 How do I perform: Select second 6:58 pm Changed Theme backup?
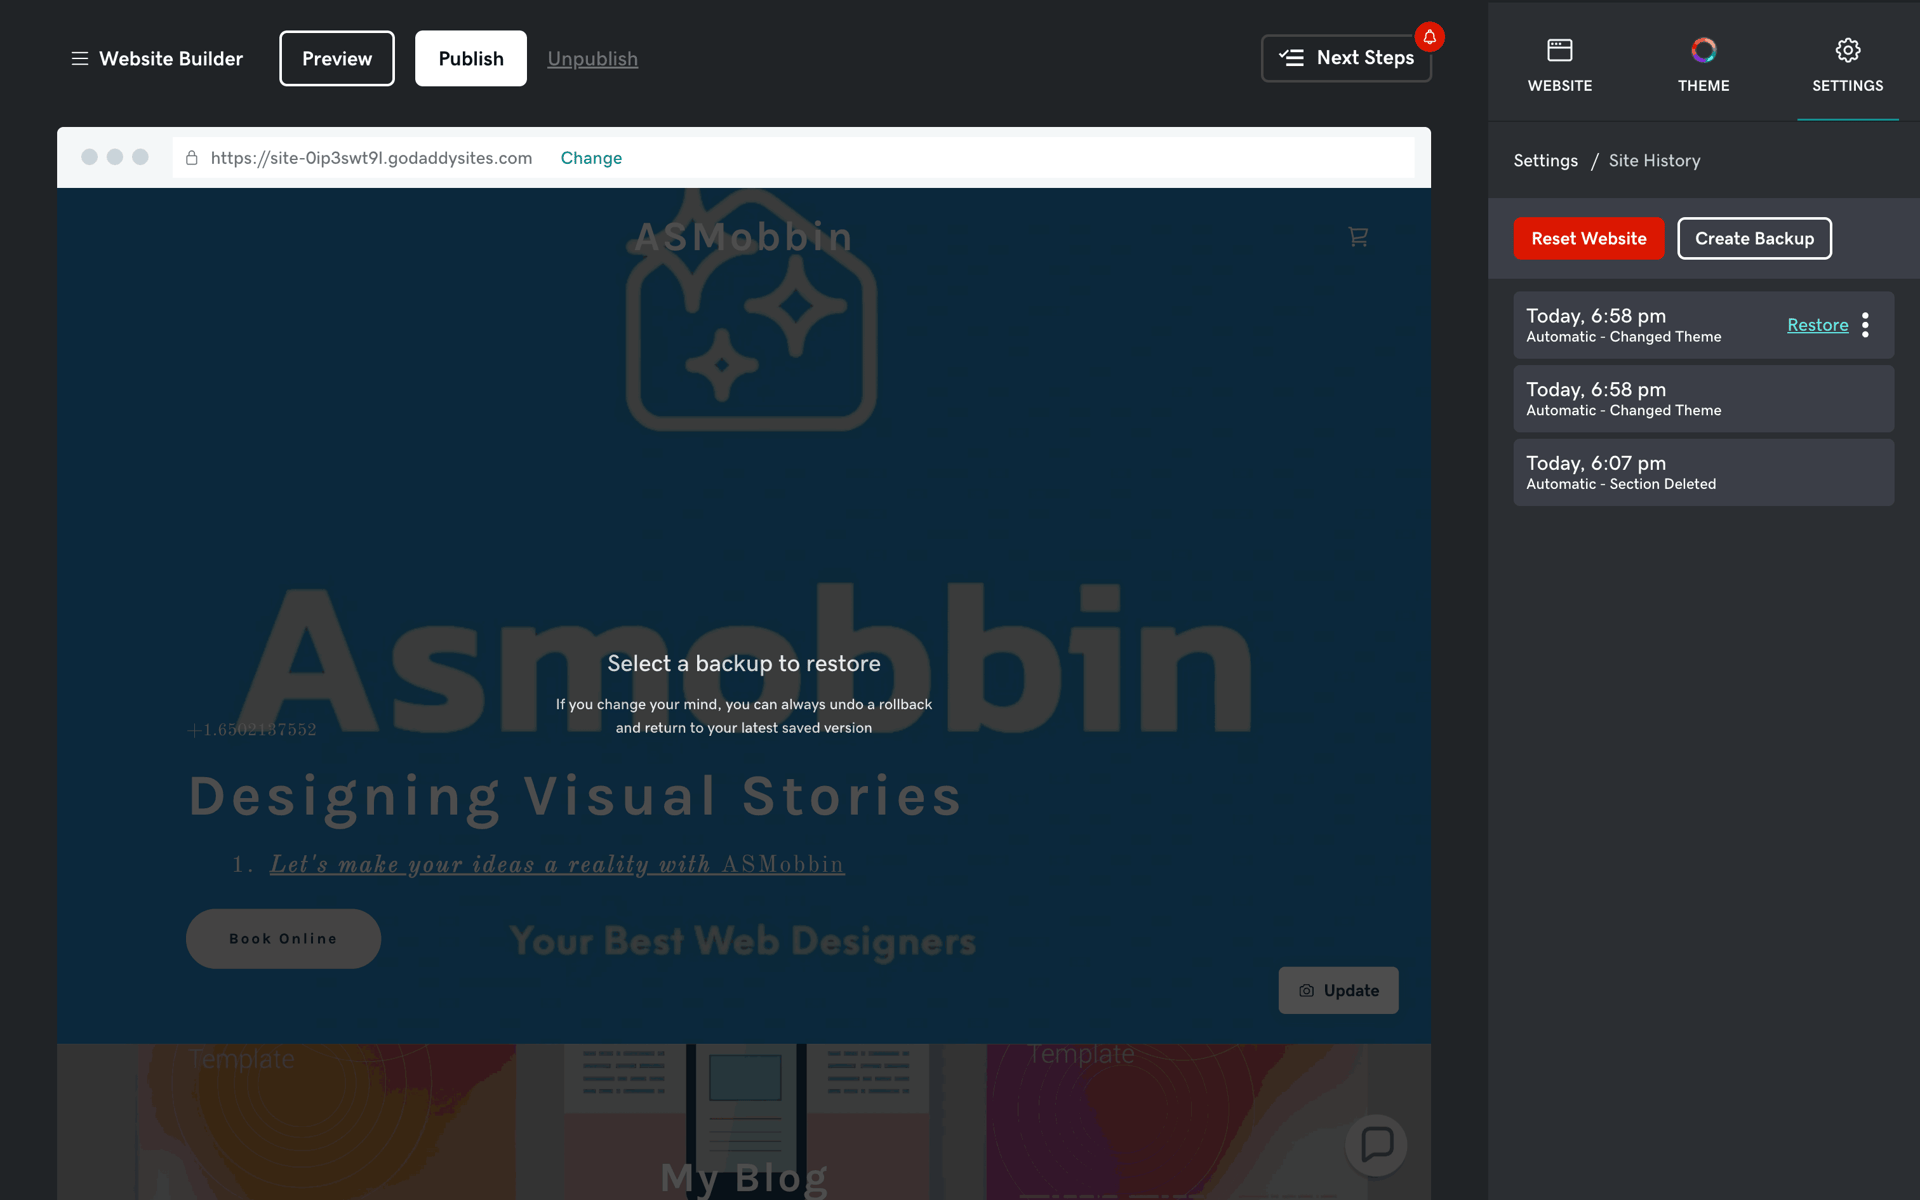click(x=1704, y=399)
